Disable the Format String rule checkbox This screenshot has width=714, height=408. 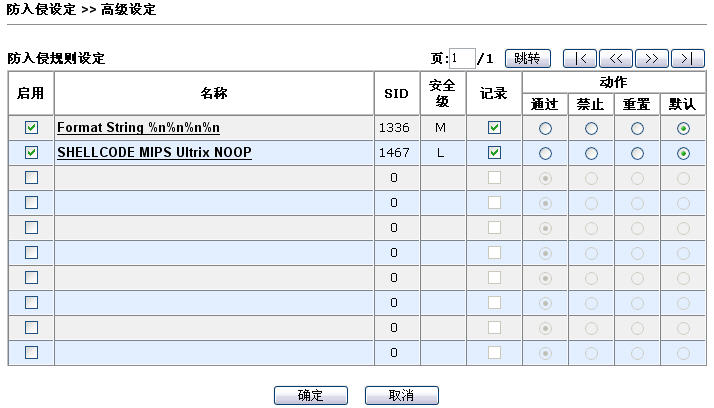(31, 128)
